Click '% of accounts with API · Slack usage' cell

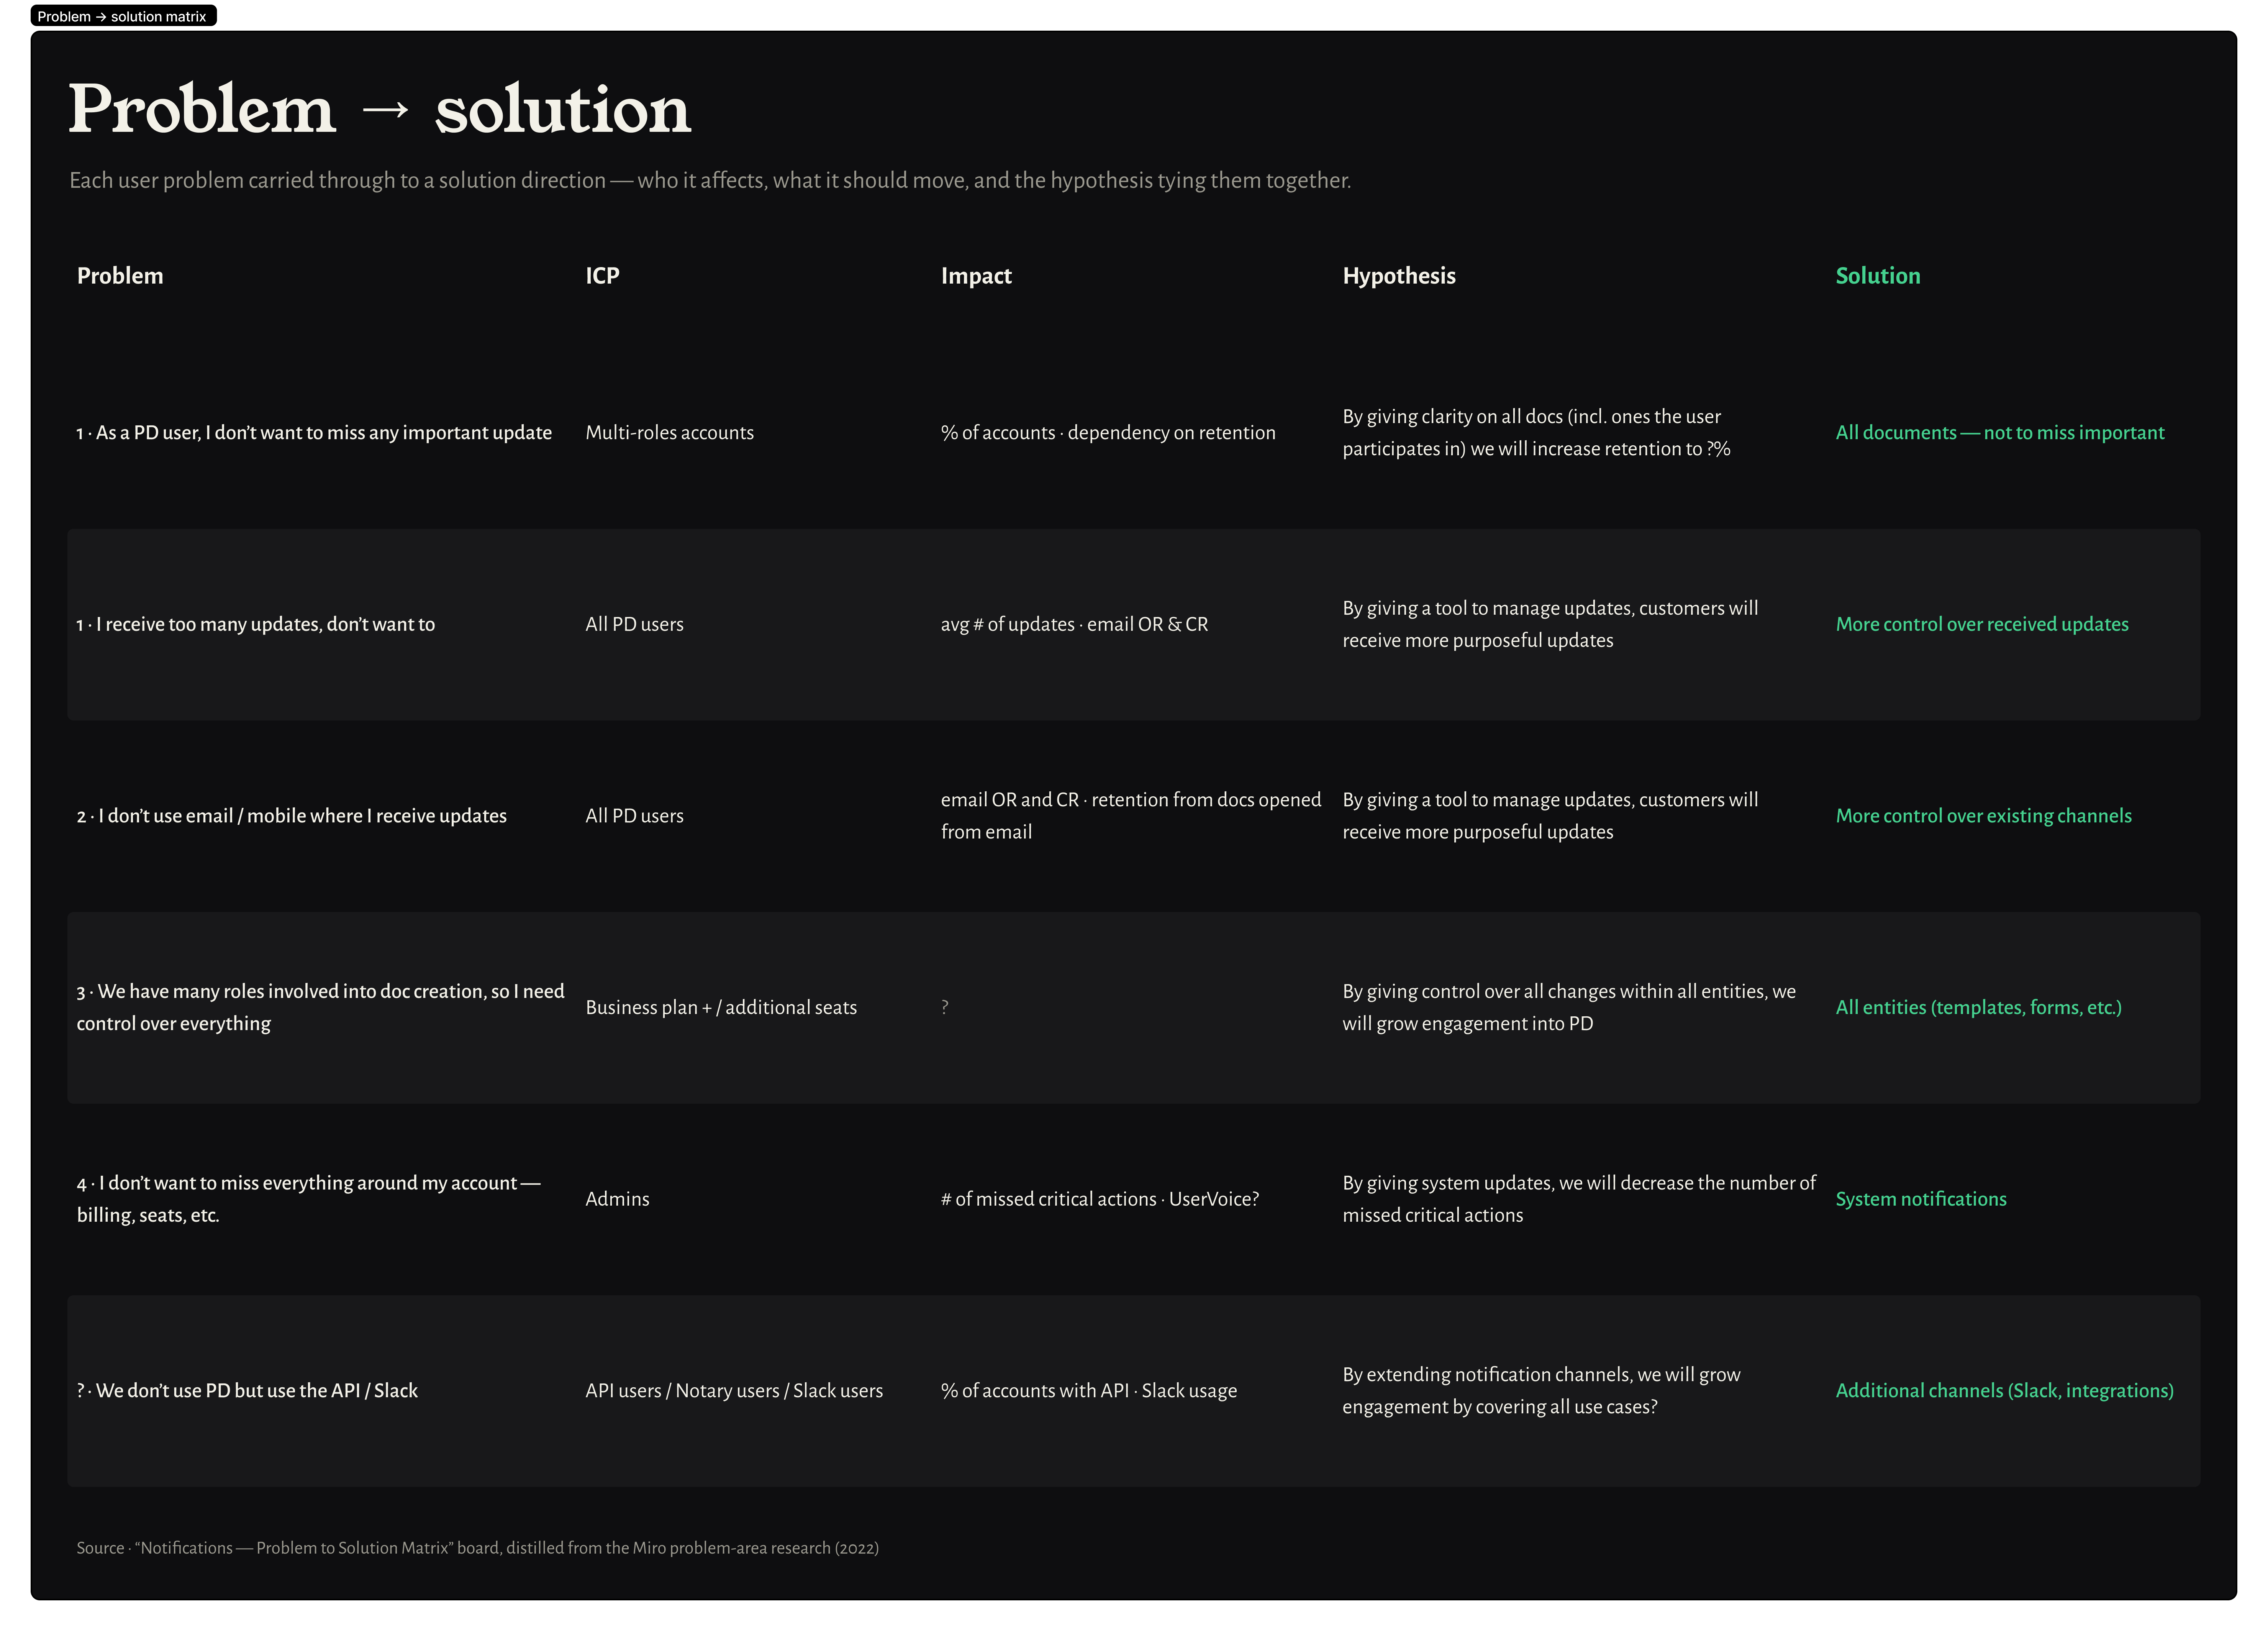pos(1089,1391)
